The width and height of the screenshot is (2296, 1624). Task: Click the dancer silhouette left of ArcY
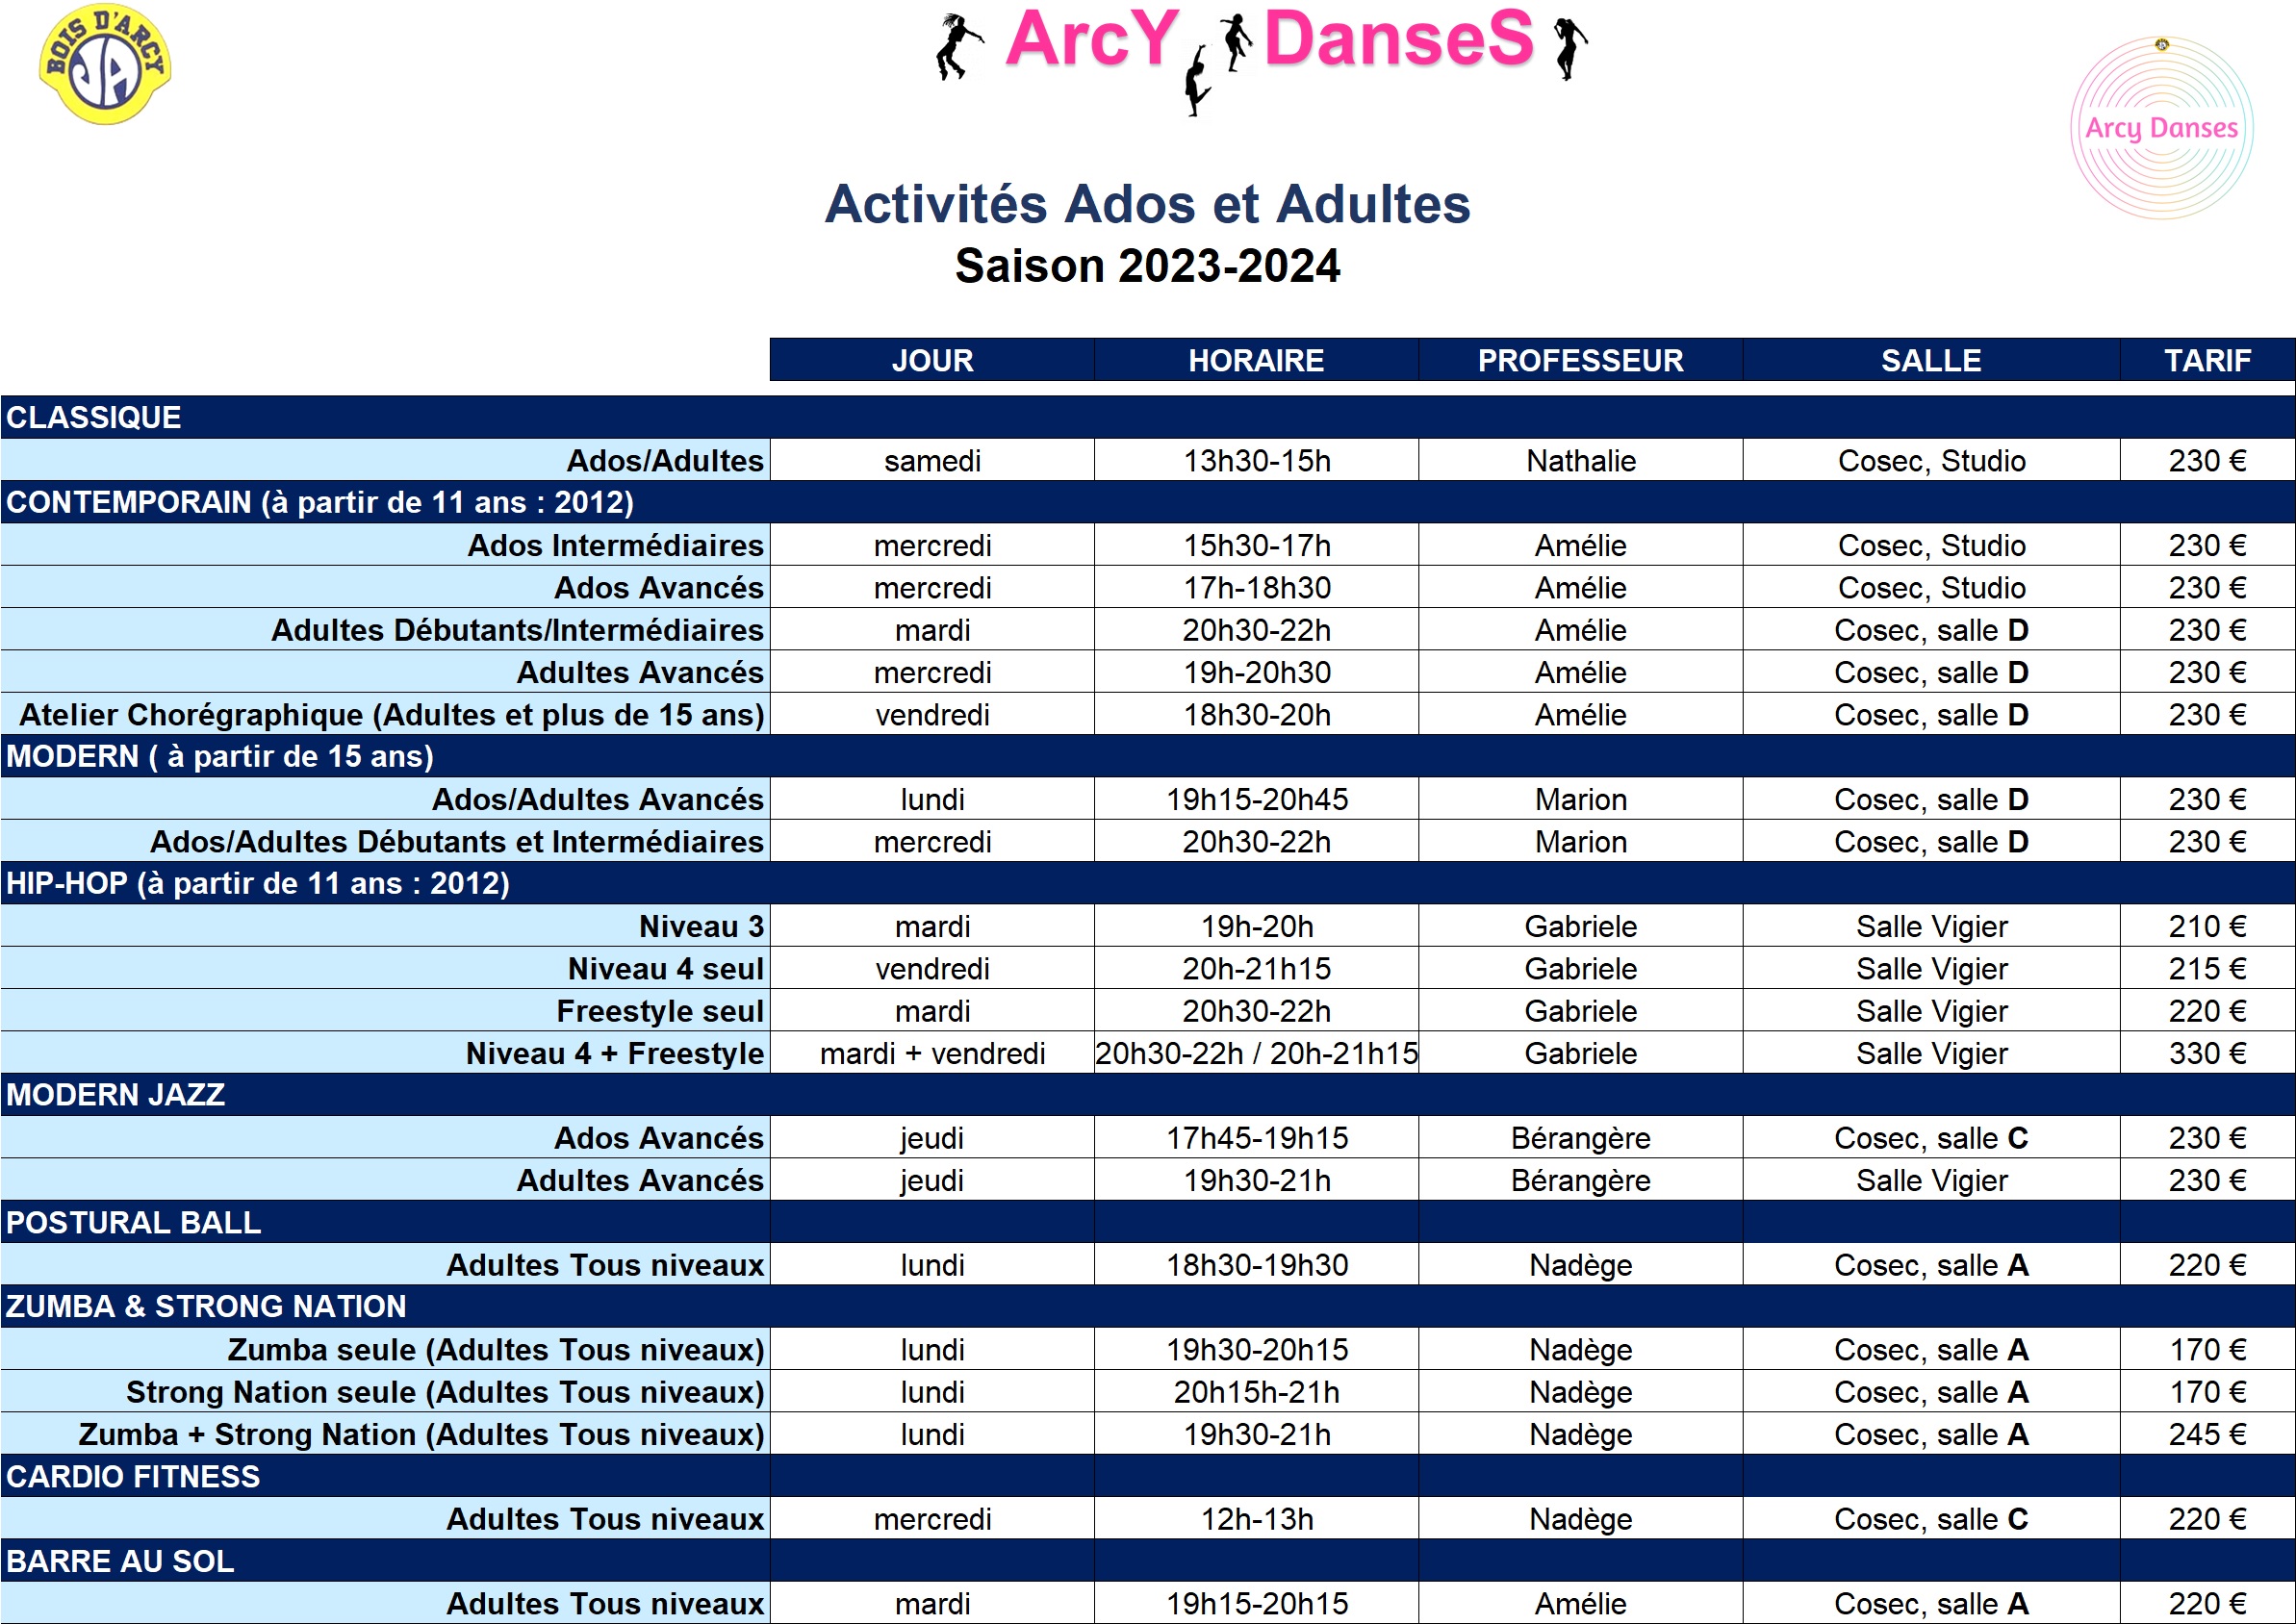pyautogui.click(x=958, y=46)
